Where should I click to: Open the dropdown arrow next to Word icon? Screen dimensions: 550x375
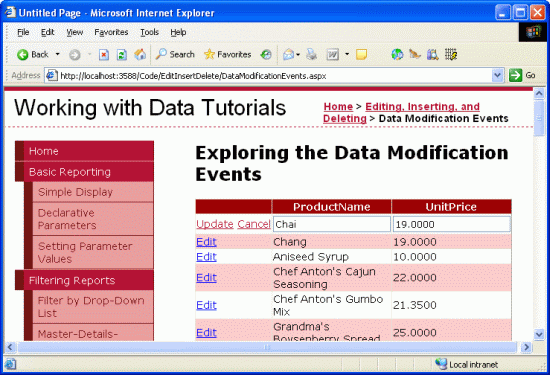[x=347, y=54]
